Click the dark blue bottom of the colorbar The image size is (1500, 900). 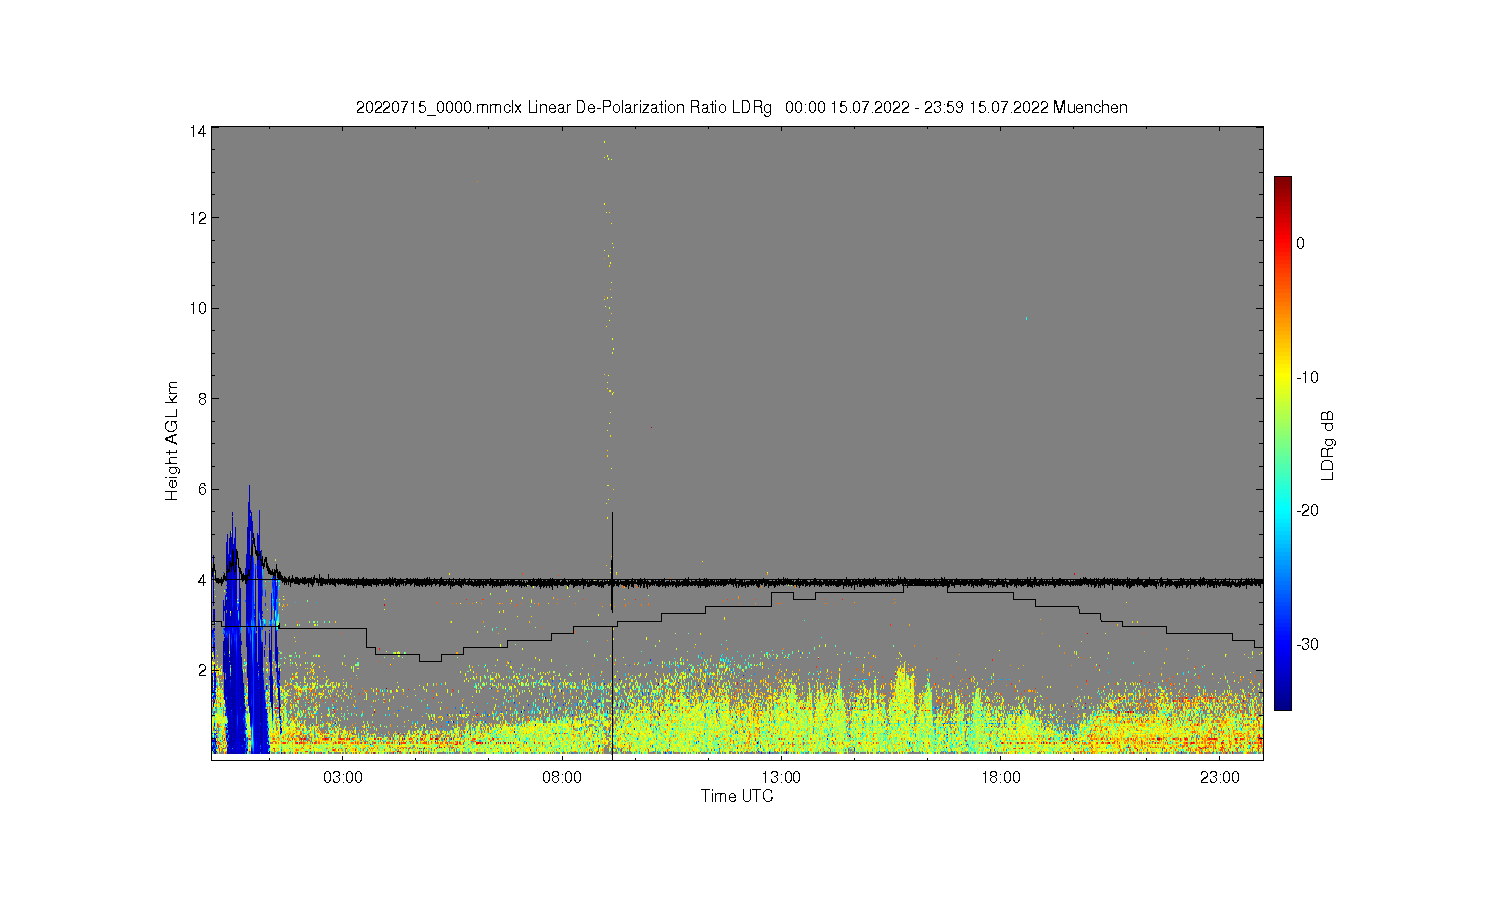coord(1283,700)
